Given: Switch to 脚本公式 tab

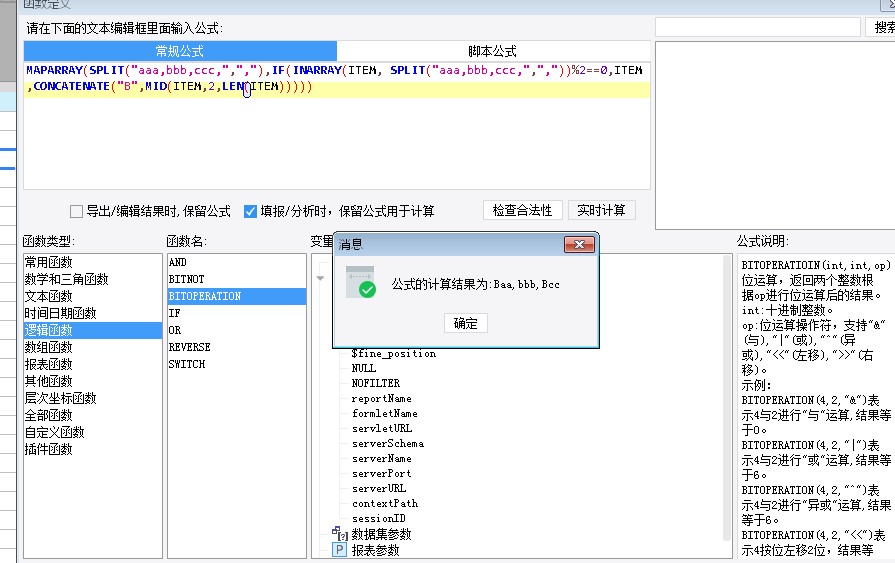Looking at the screenshot, I should pos(493,51).
